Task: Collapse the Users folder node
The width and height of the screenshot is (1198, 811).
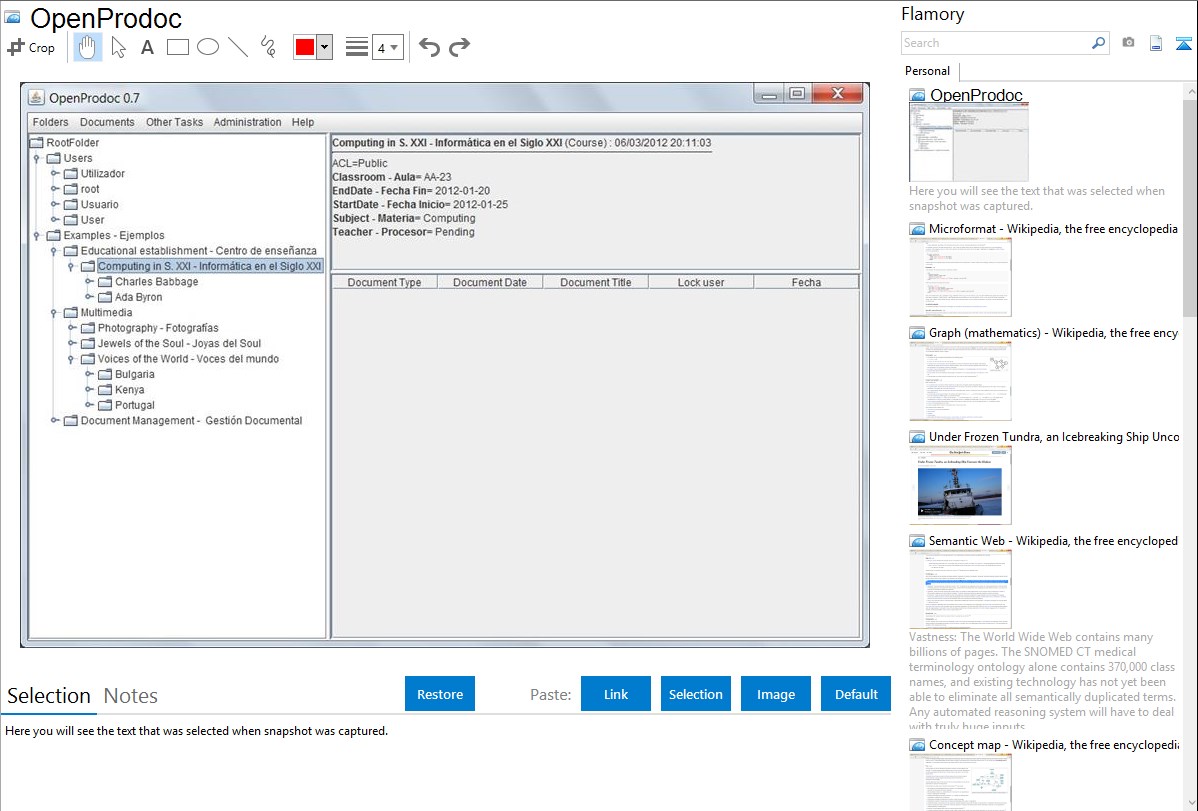Action: point(37,158)
